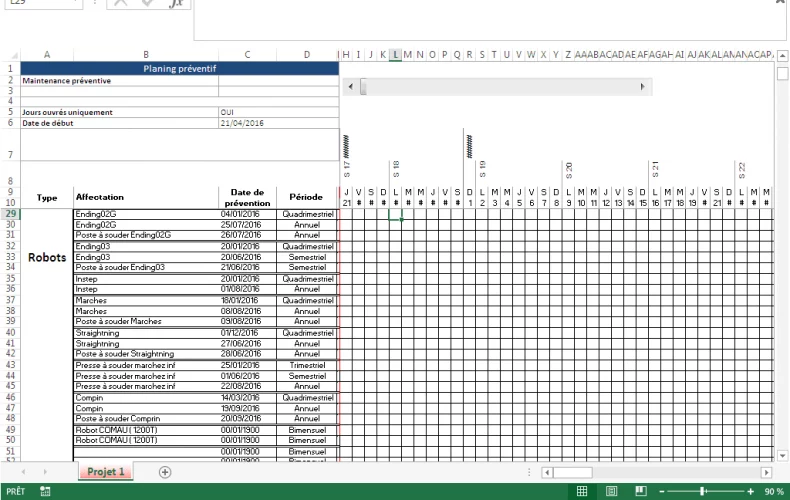
Task: Select column B header
Action: point(146,54)
